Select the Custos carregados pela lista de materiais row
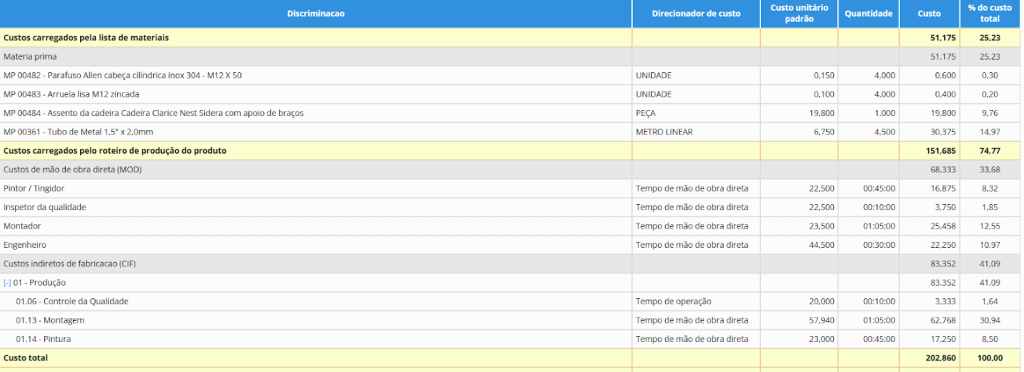The height and width of the screenshot is (372, 1024). pyautogui.click(x=510, y=38)
